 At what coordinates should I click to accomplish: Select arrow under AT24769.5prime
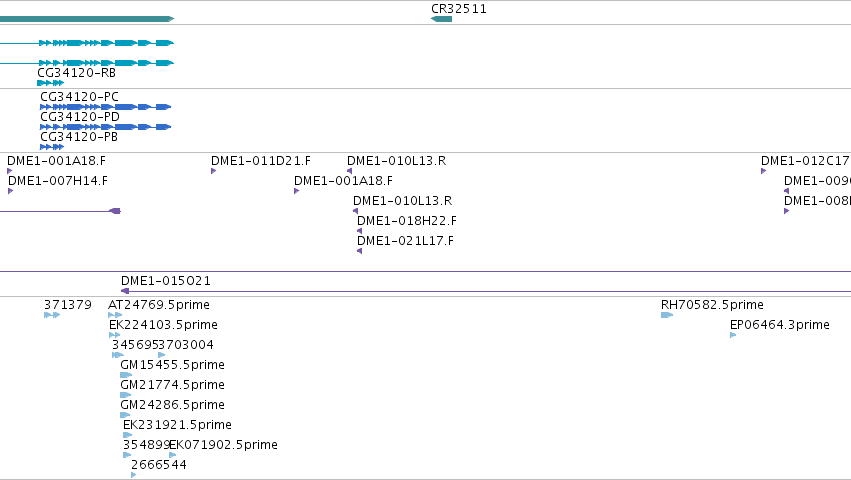coord(115,315)
